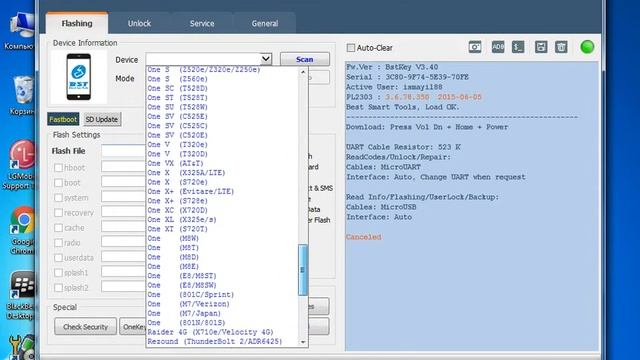Click the screenshot camera icon in log toolbar
This screenshot has height=360, width=640.
475,47
